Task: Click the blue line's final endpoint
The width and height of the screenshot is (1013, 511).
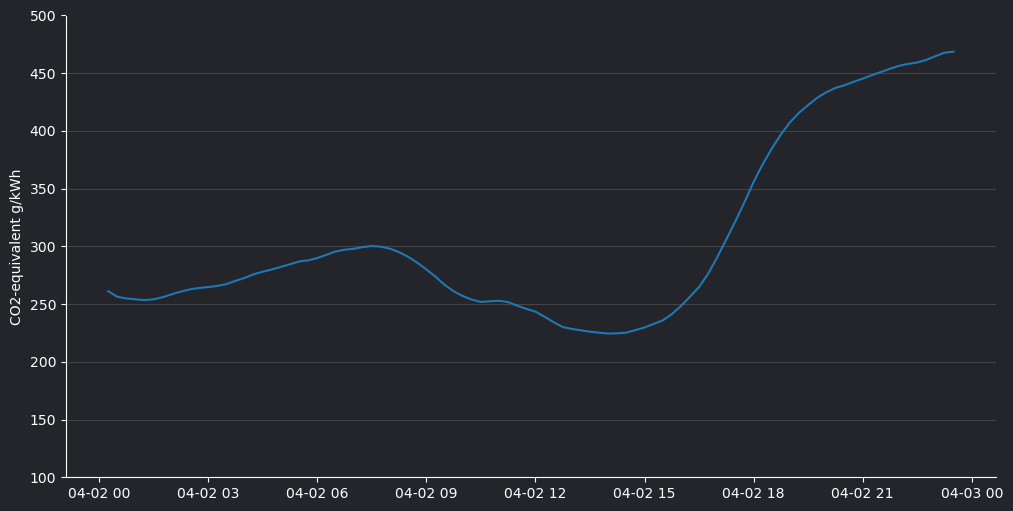Action: 953,52
